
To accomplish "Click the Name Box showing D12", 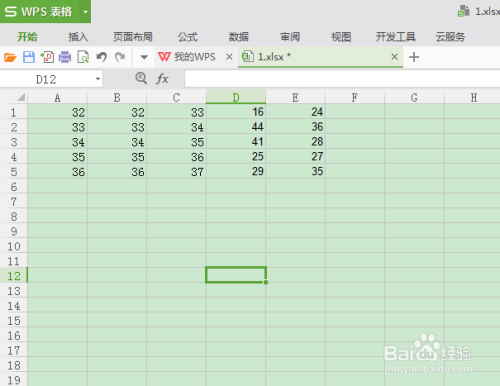I will point(46,79).
